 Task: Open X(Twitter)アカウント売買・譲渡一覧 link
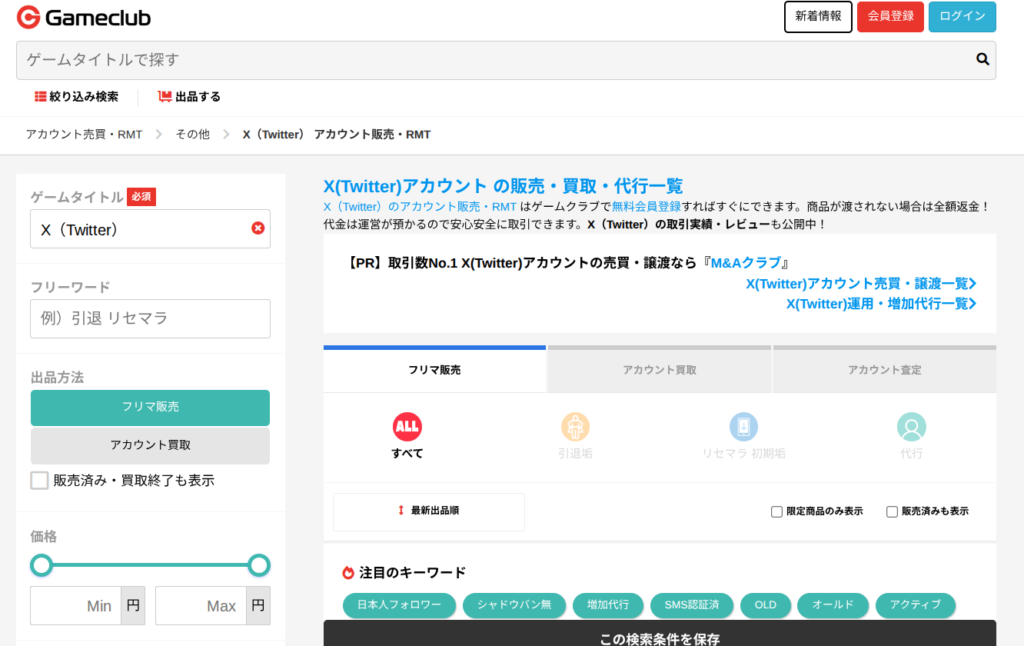click(861, 284)
